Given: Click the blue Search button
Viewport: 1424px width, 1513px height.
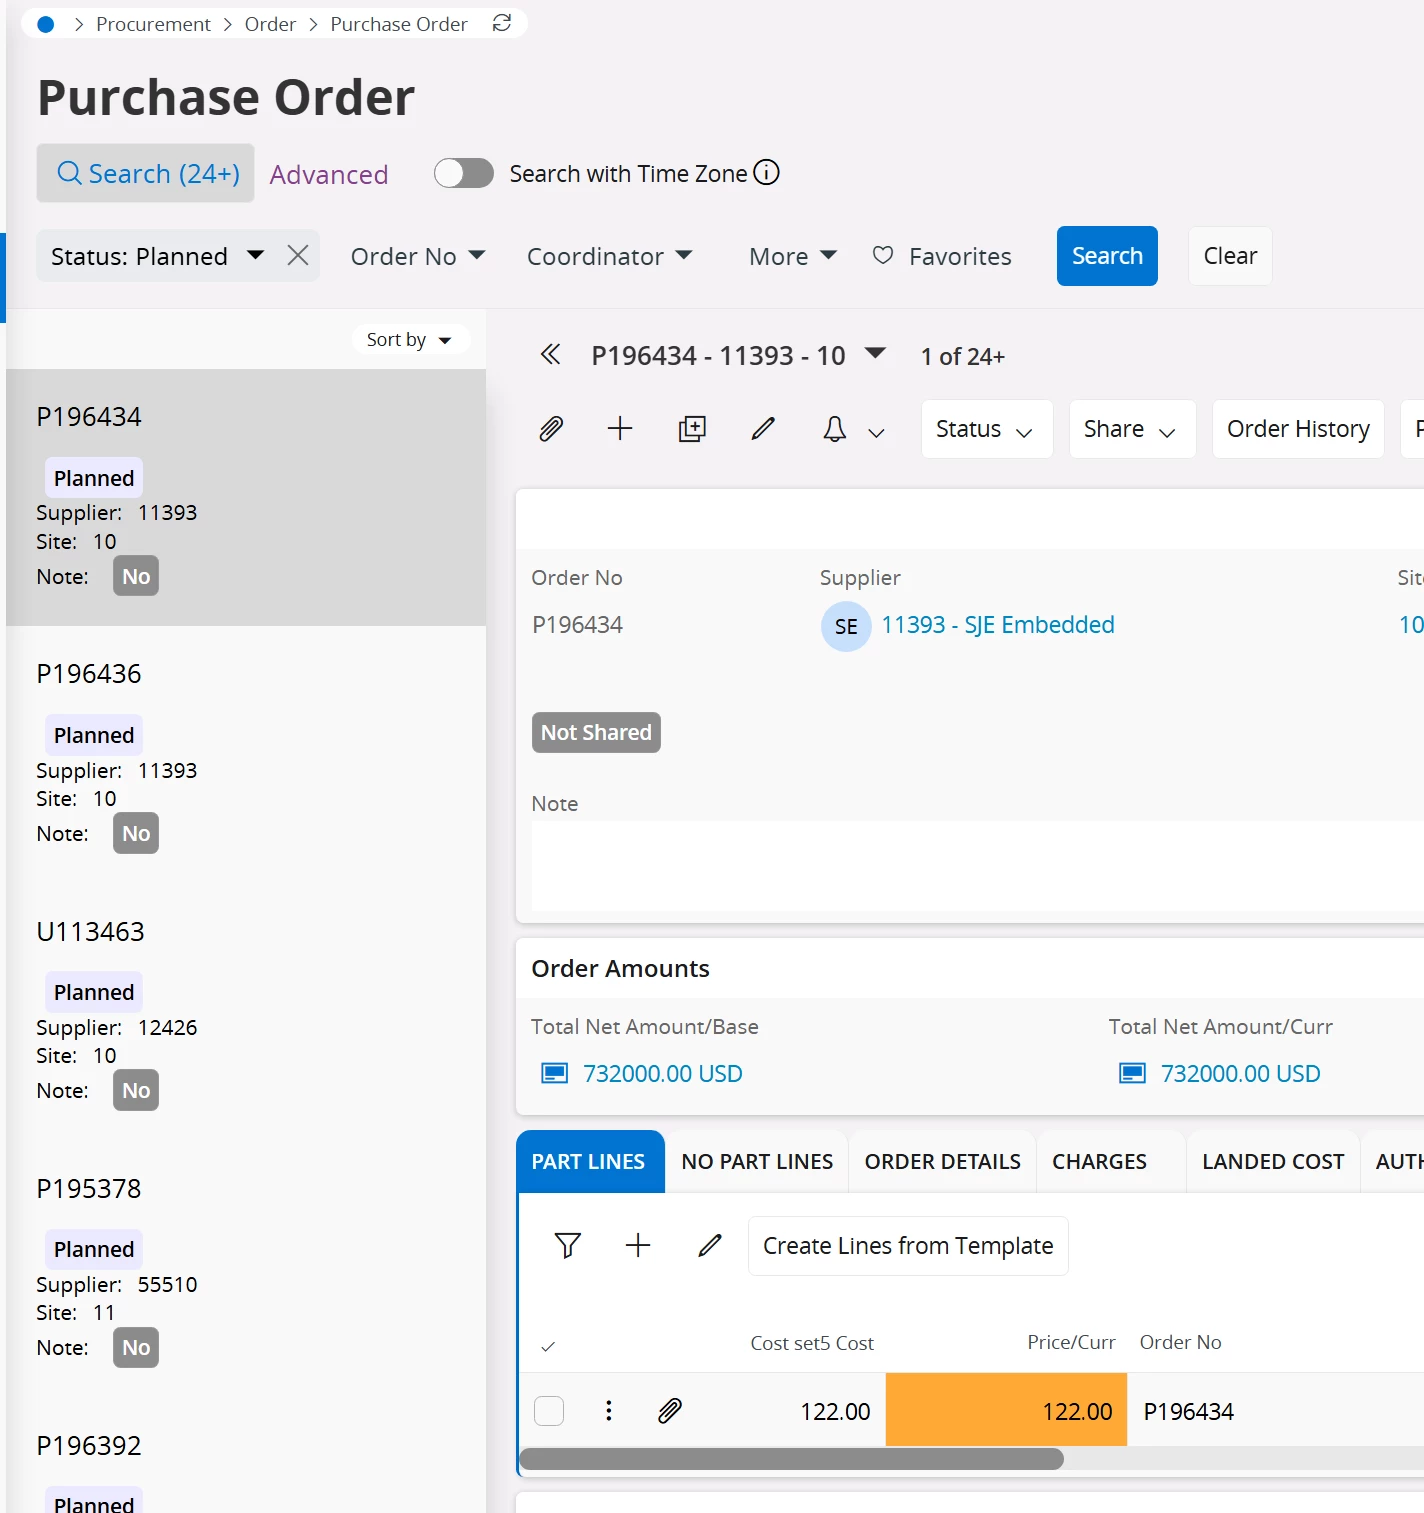Looking at the screenshot, I should [1107, 256].
